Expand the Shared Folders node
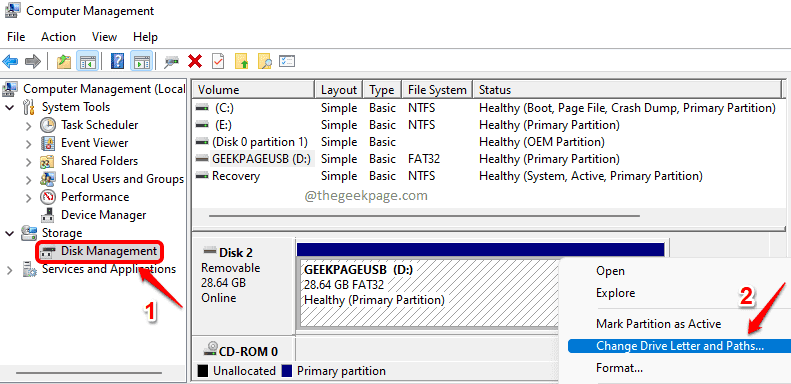This screenshot has width=791, height=384. pyautogui.click(x=29, y=161)
